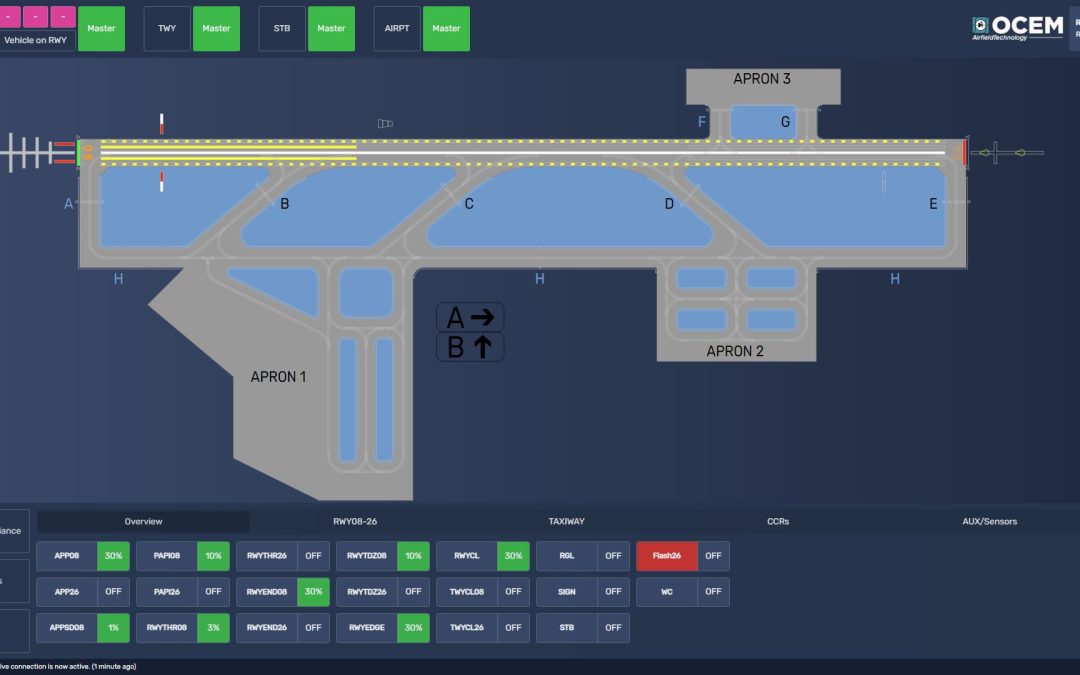Switch on the APP26 approach lights
Screen dimensions: 1080x675
(x=83, y=592)
